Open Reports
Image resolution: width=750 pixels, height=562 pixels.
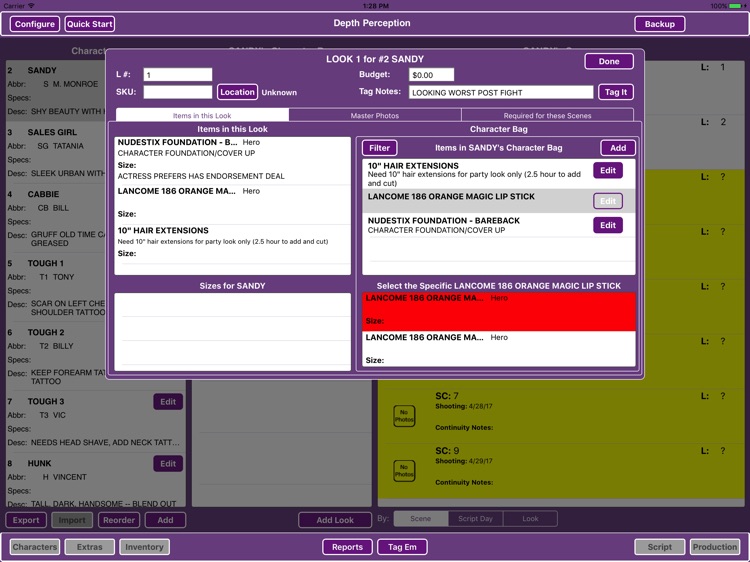pos(347,547)
